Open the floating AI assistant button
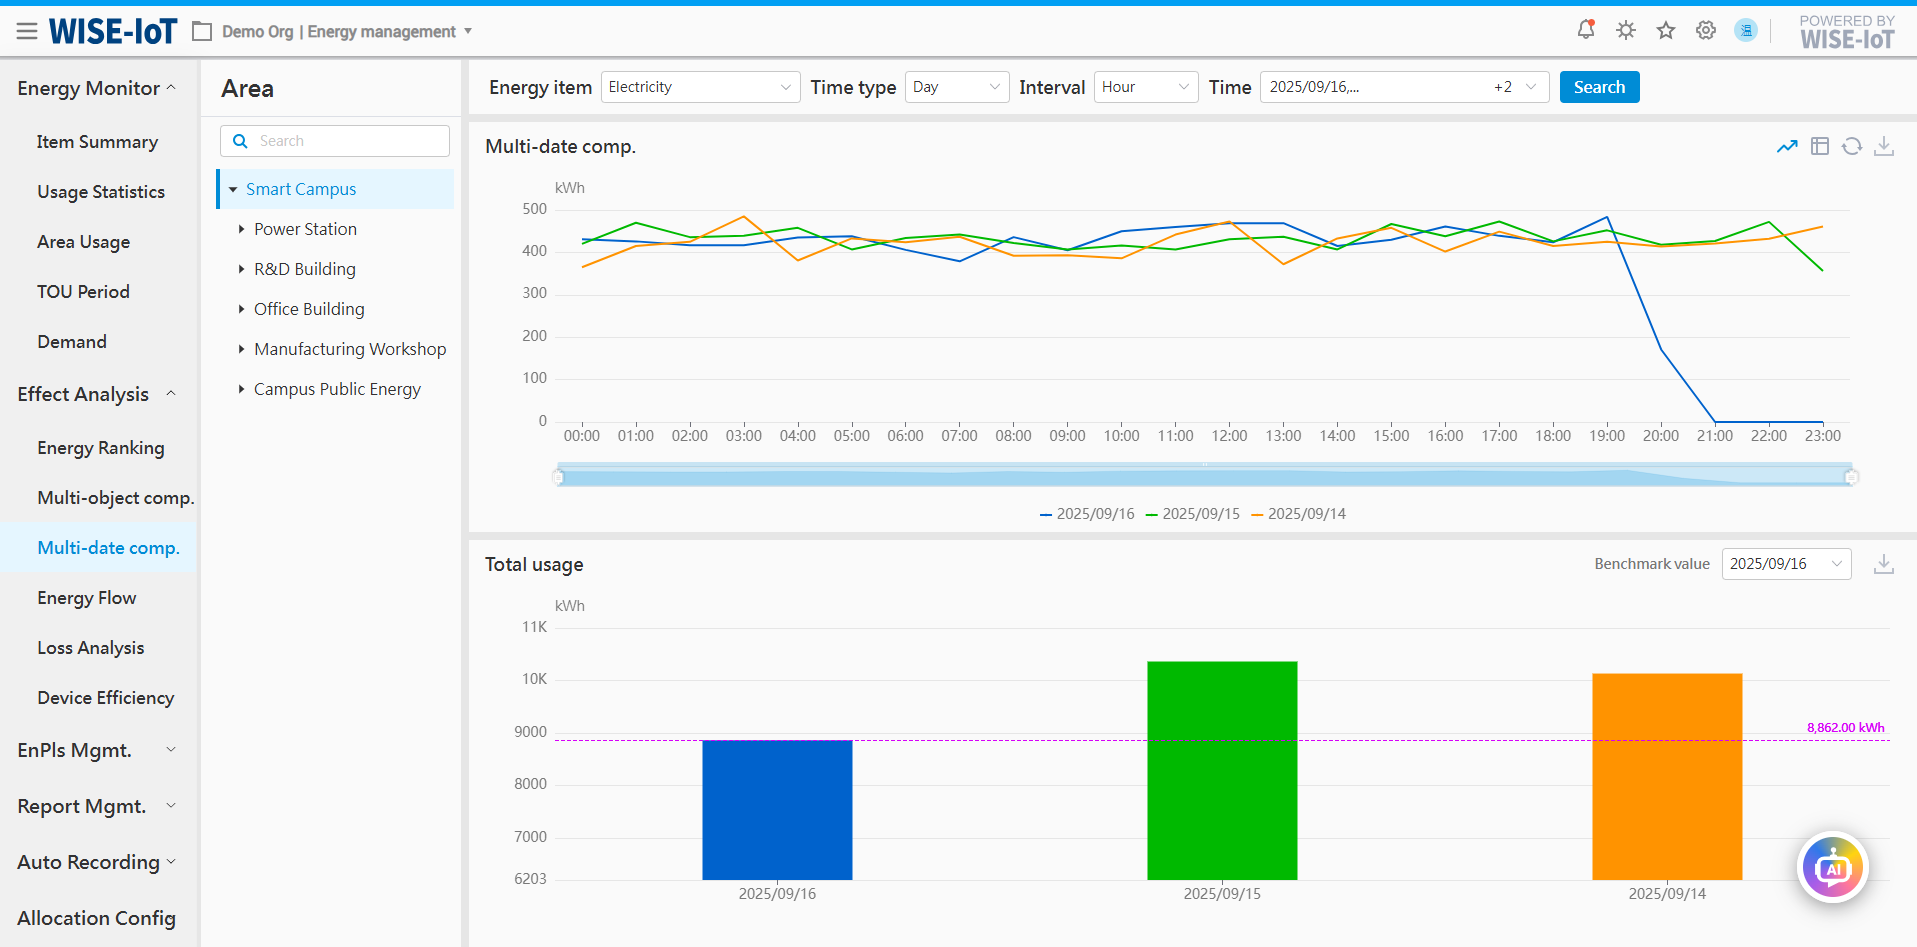 point(1832,868)
